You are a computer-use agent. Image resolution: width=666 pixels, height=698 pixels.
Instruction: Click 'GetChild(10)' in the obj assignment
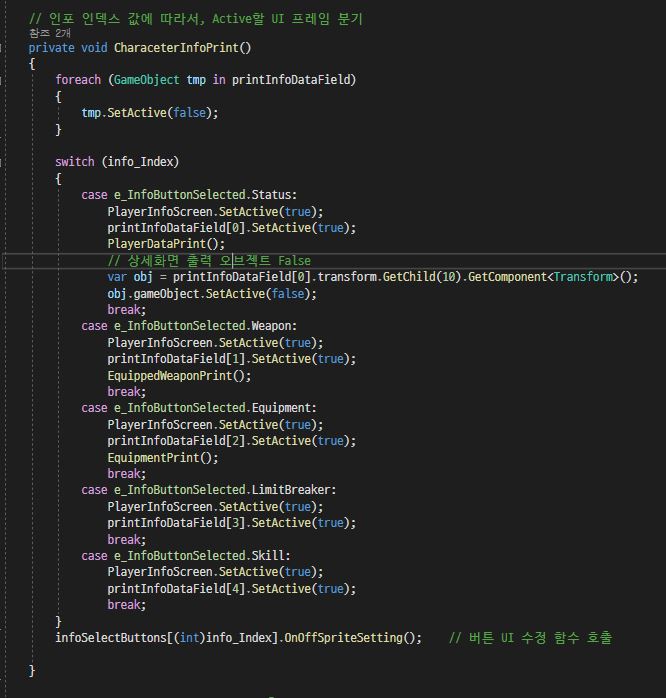point(422,276)
